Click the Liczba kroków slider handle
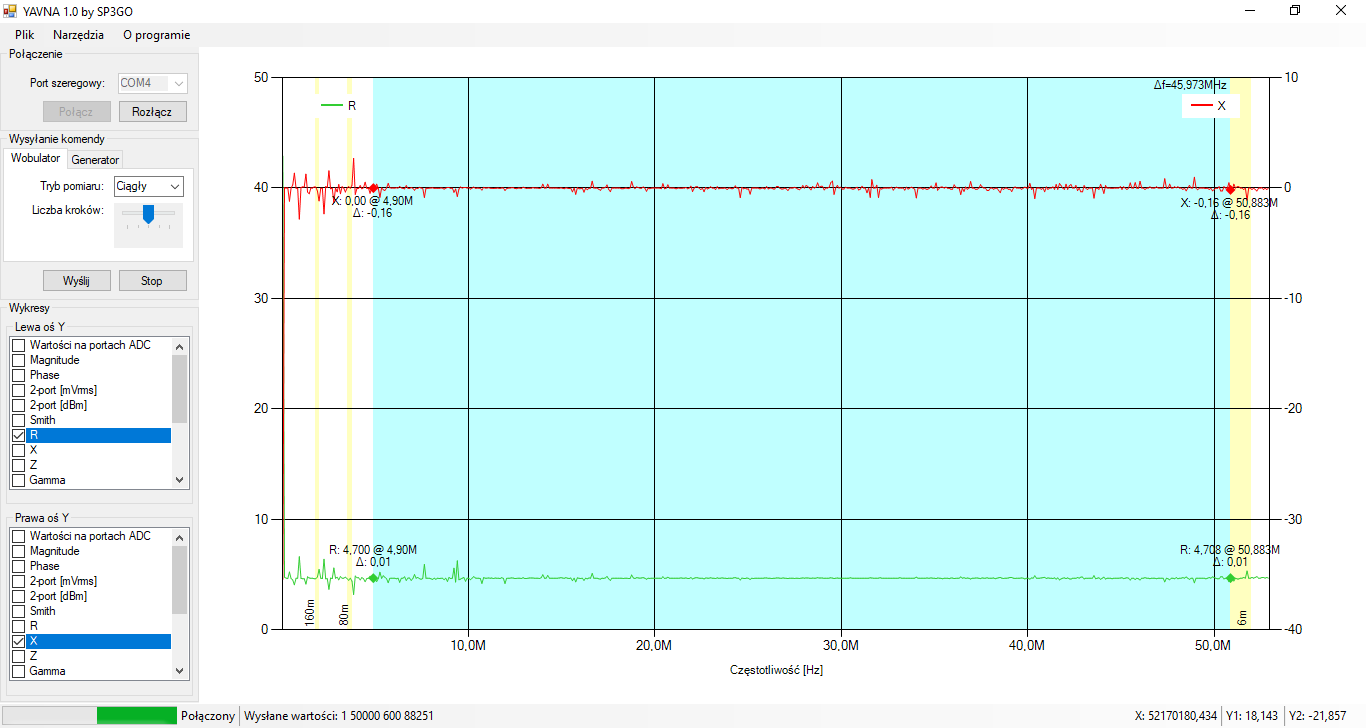 tap(148, 213)
